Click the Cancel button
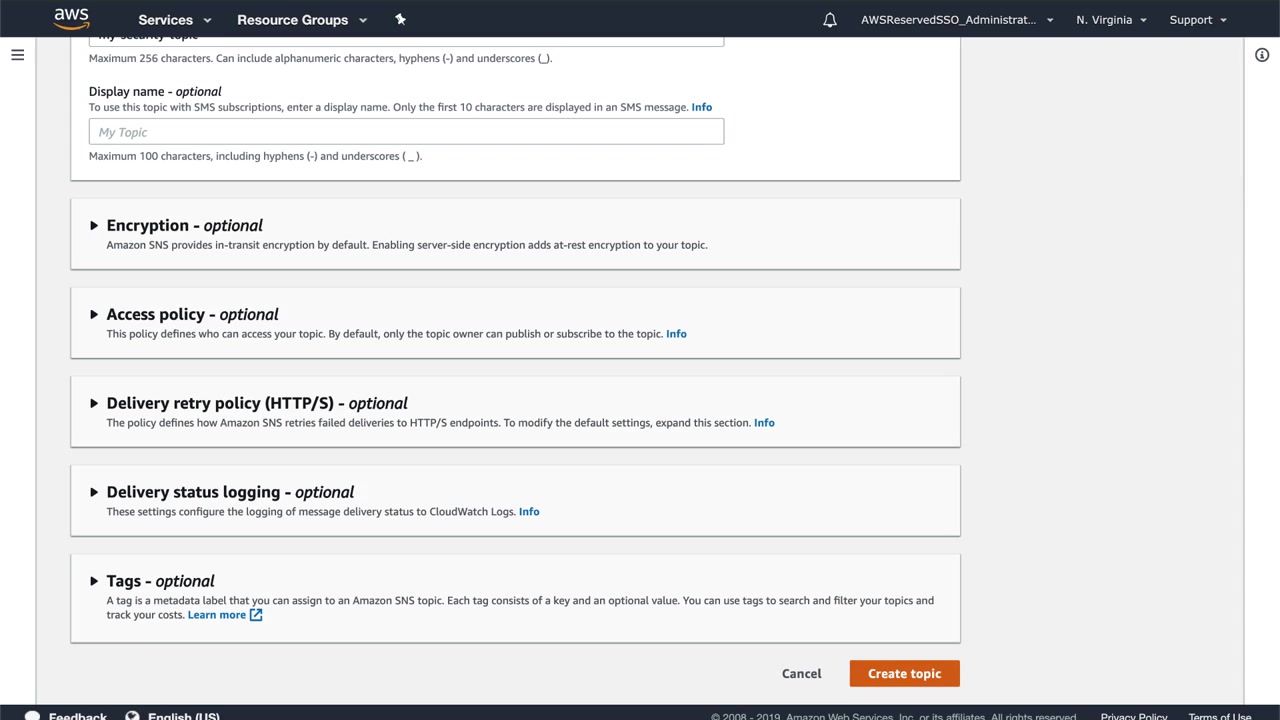This screenshot has height=720, width=1280. pos(801,674)
